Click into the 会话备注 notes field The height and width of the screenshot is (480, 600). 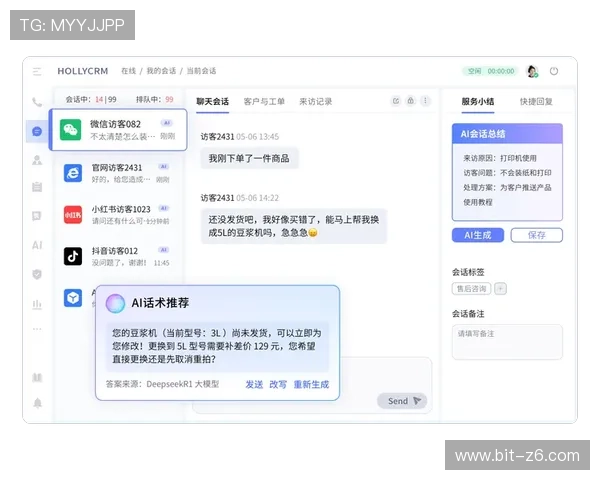click(507, 342)
